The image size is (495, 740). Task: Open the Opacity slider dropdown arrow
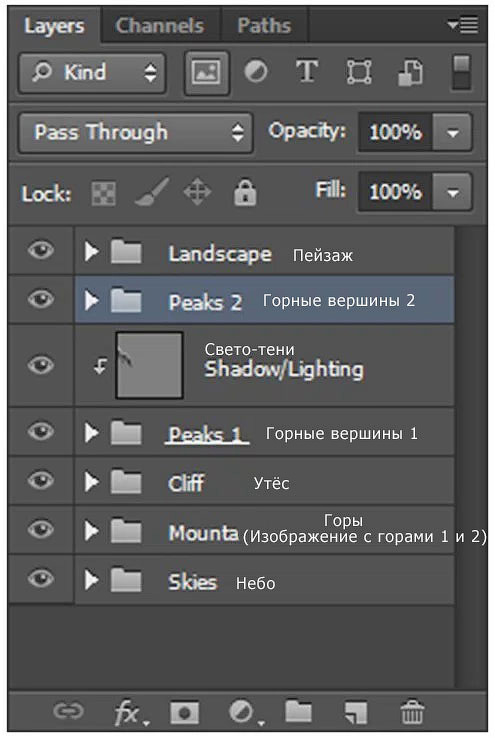coord(453,133)
